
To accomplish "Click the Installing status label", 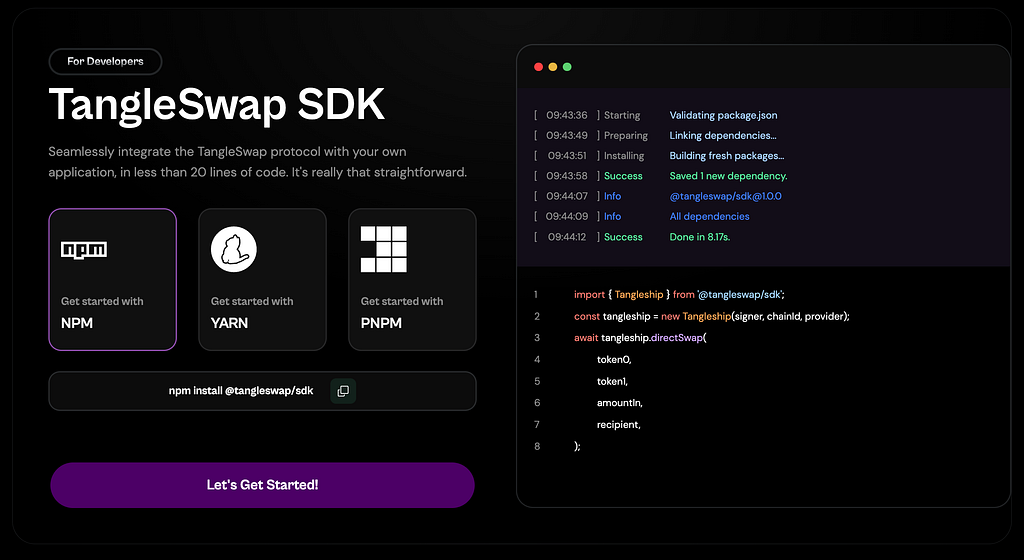I will (x=624, y=155).
